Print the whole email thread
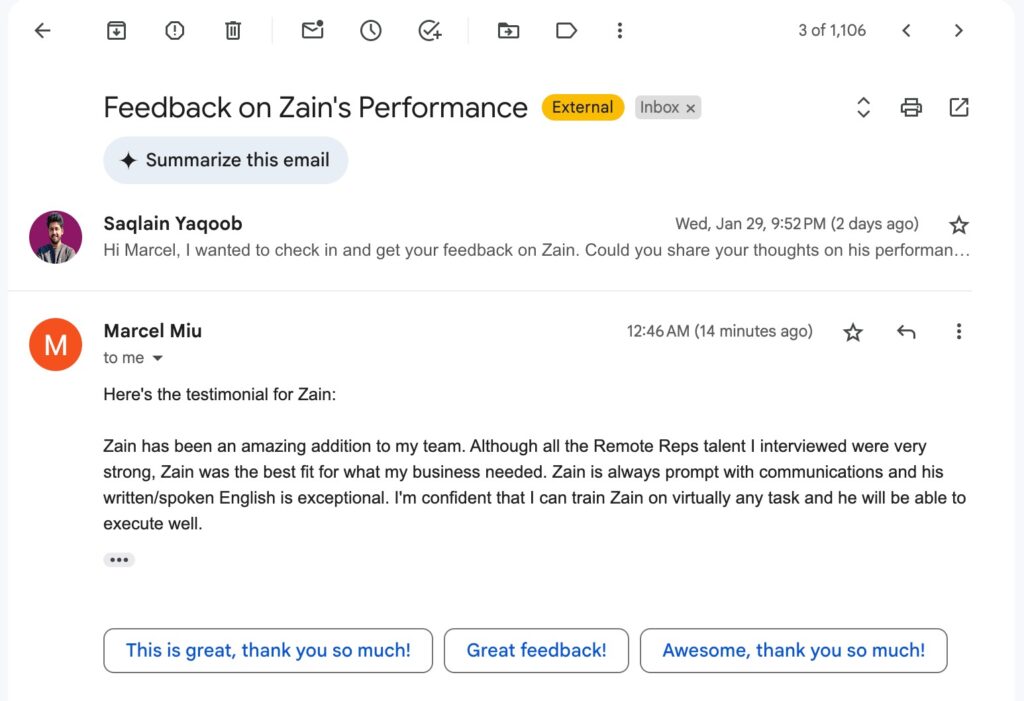The image size is (1024, 701). 911,108
